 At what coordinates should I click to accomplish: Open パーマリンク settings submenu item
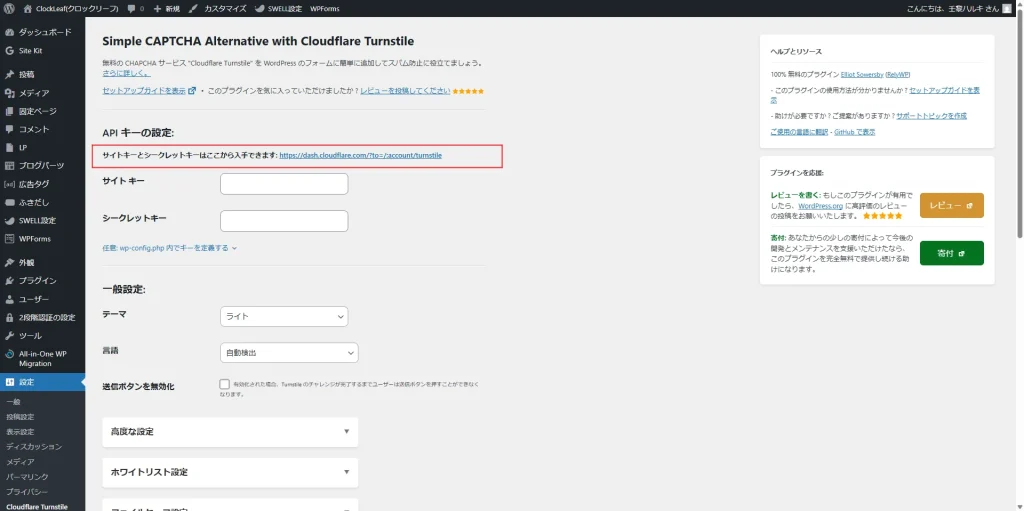(x=27, y=477)
